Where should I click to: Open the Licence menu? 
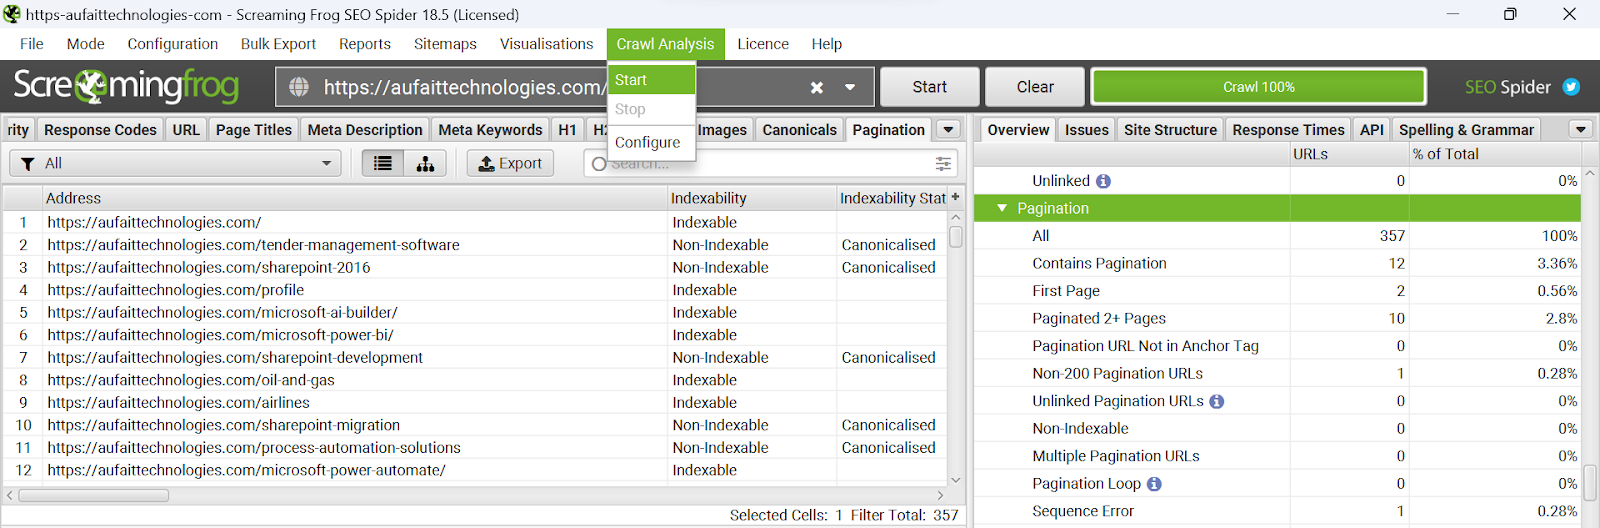pyautogui.click(x=763, y=44)
